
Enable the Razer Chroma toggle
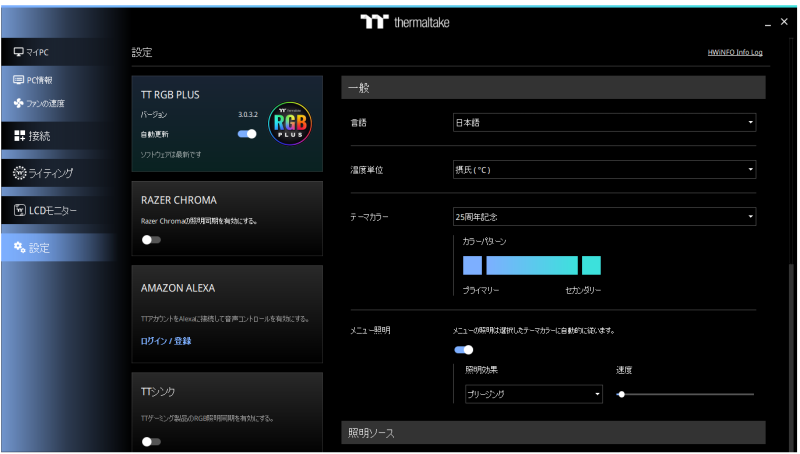point(151,240)
